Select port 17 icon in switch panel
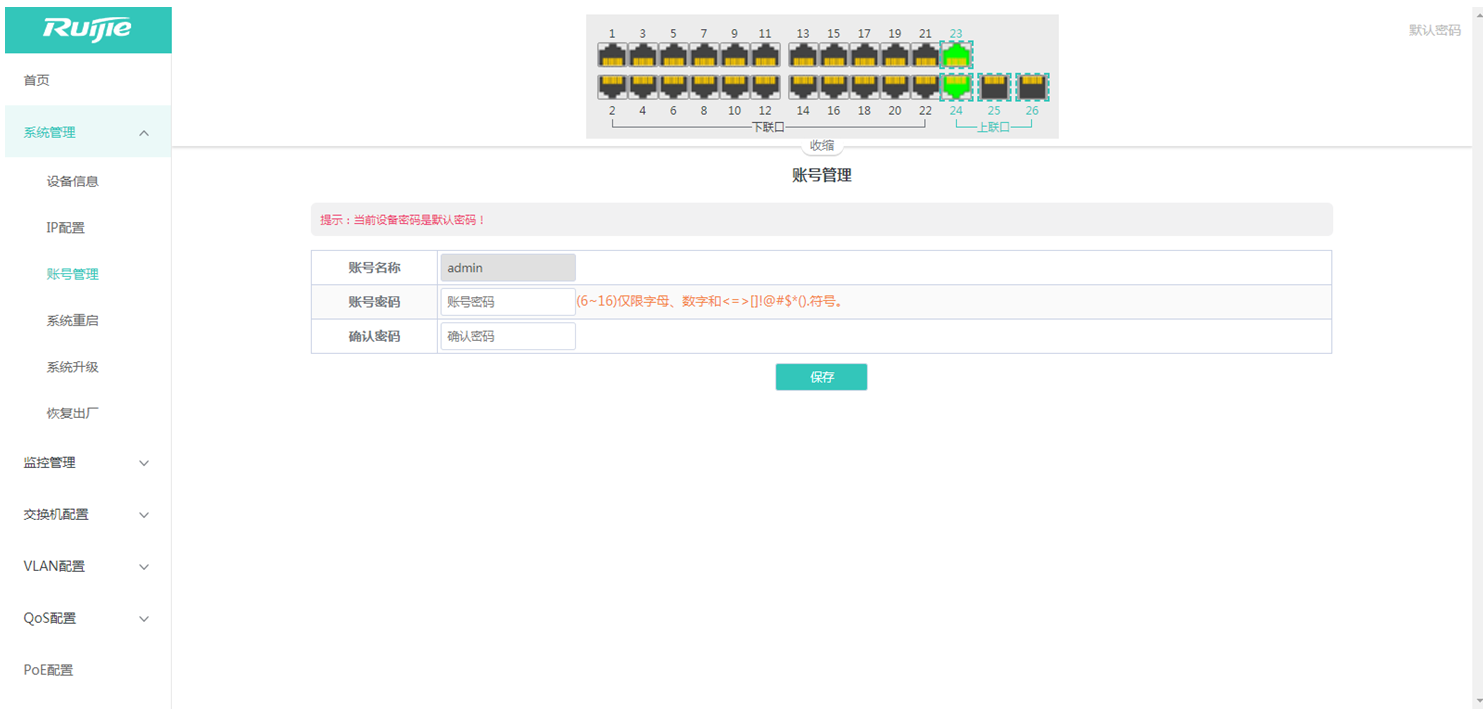Screen dimensions: 1483x712 coord(864,56)
